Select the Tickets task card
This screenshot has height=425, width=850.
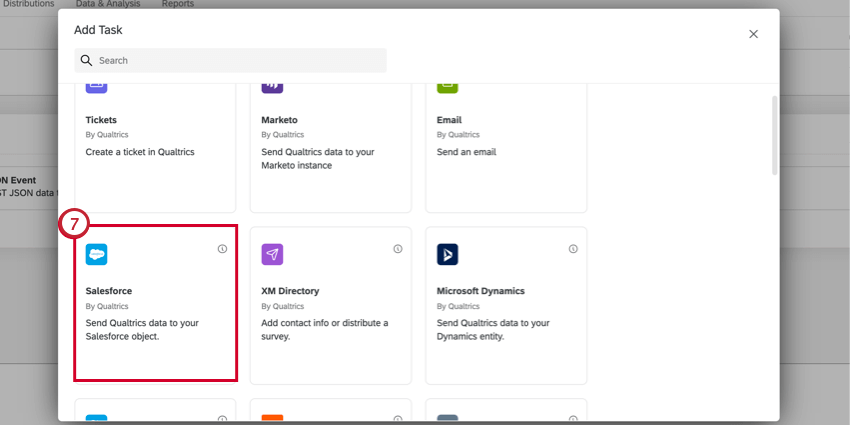[155, 148]
